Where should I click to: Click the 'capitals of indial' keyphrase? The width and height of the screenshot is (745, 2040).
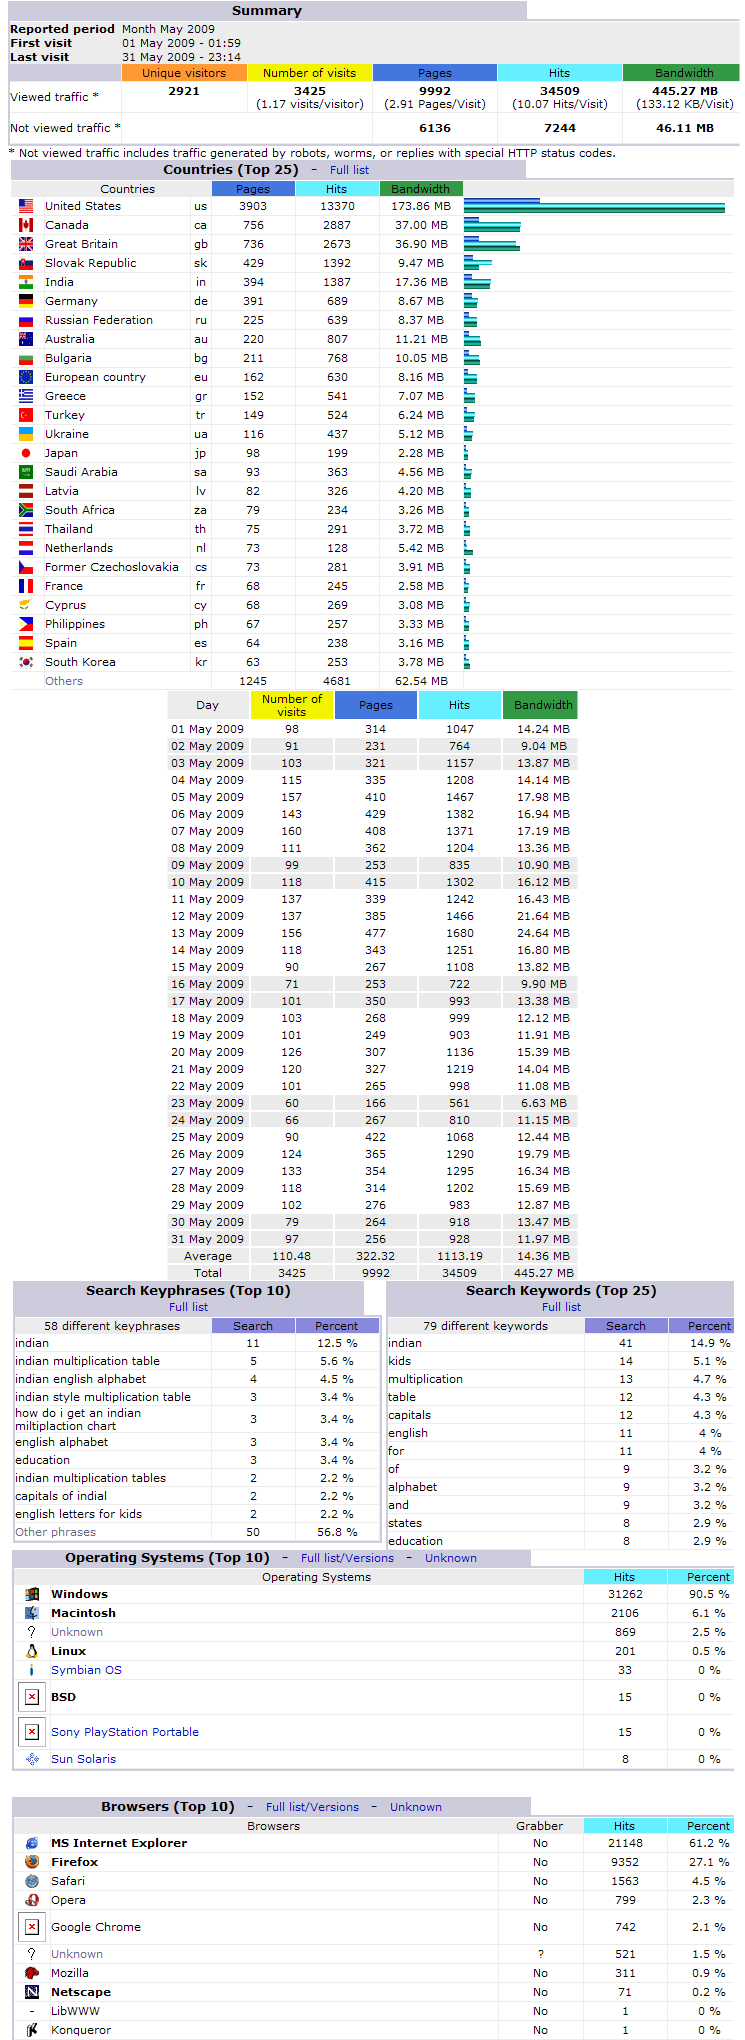tap(61, 1496)
